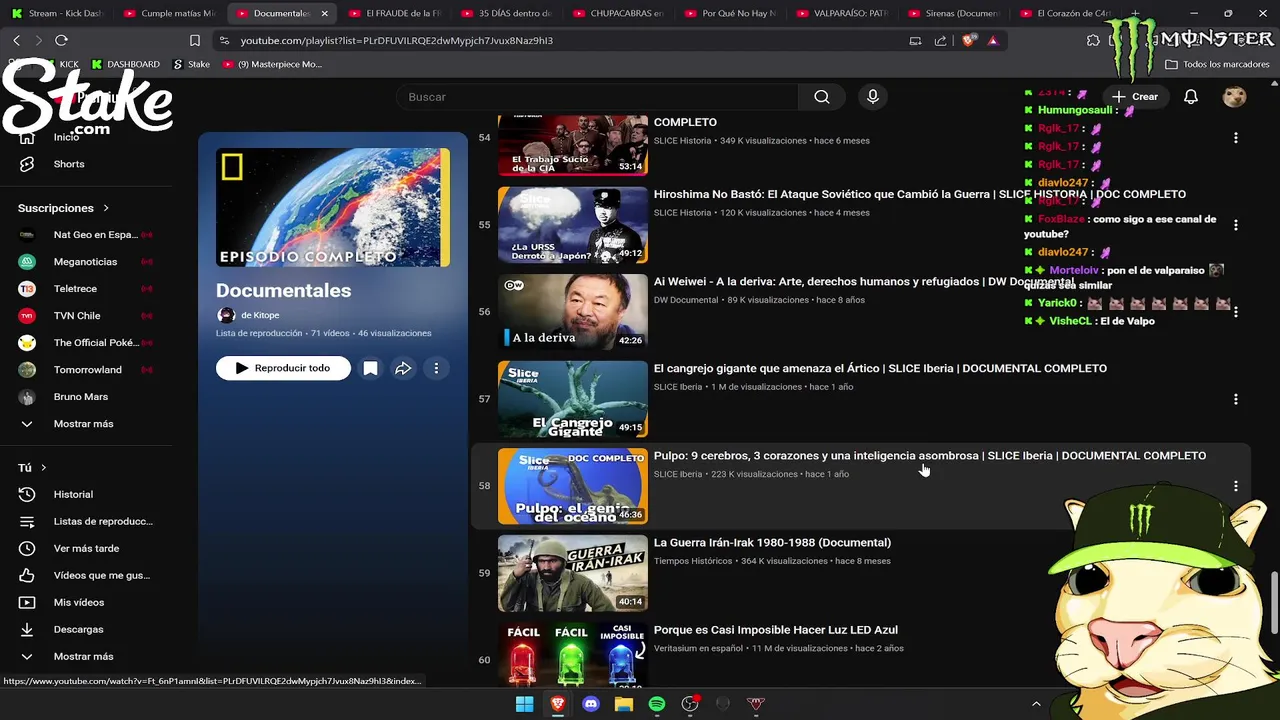Open La Guerra Irán-Irak 1980-1988 title
Image resolution: width=1280 pixels, height=720 pixels.
click(x=772, y=543)
